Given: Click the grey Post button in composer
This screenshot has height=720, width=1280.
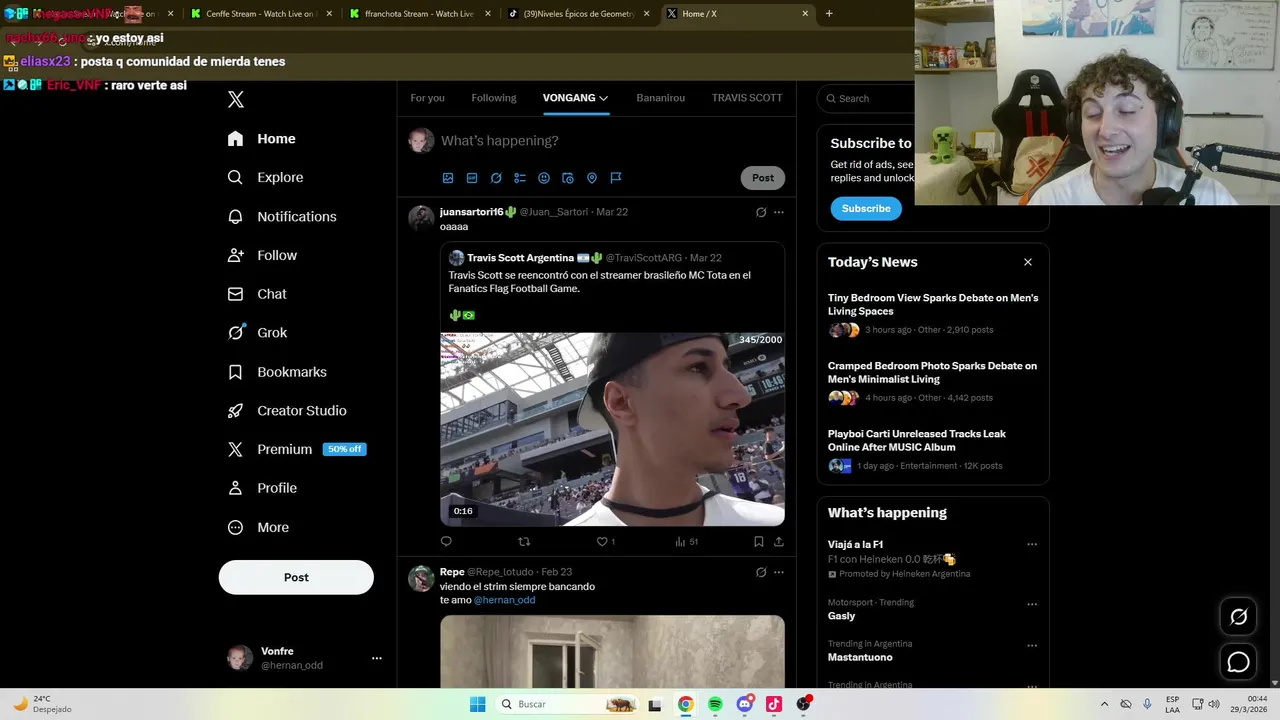Looking at the screenshot, I should pyautogui.click(x=763, y=178).
